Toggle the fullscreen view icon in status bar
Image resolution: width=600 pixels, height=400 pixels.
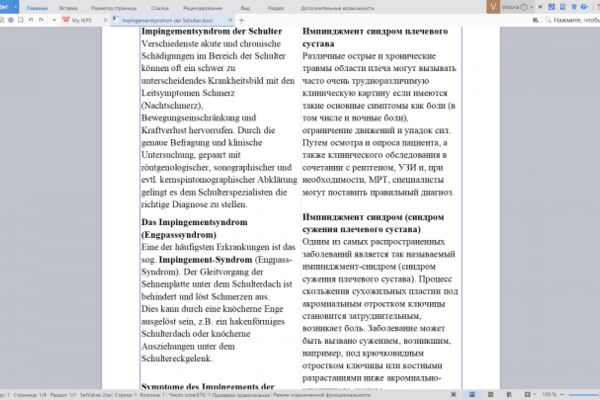(453, 395)
